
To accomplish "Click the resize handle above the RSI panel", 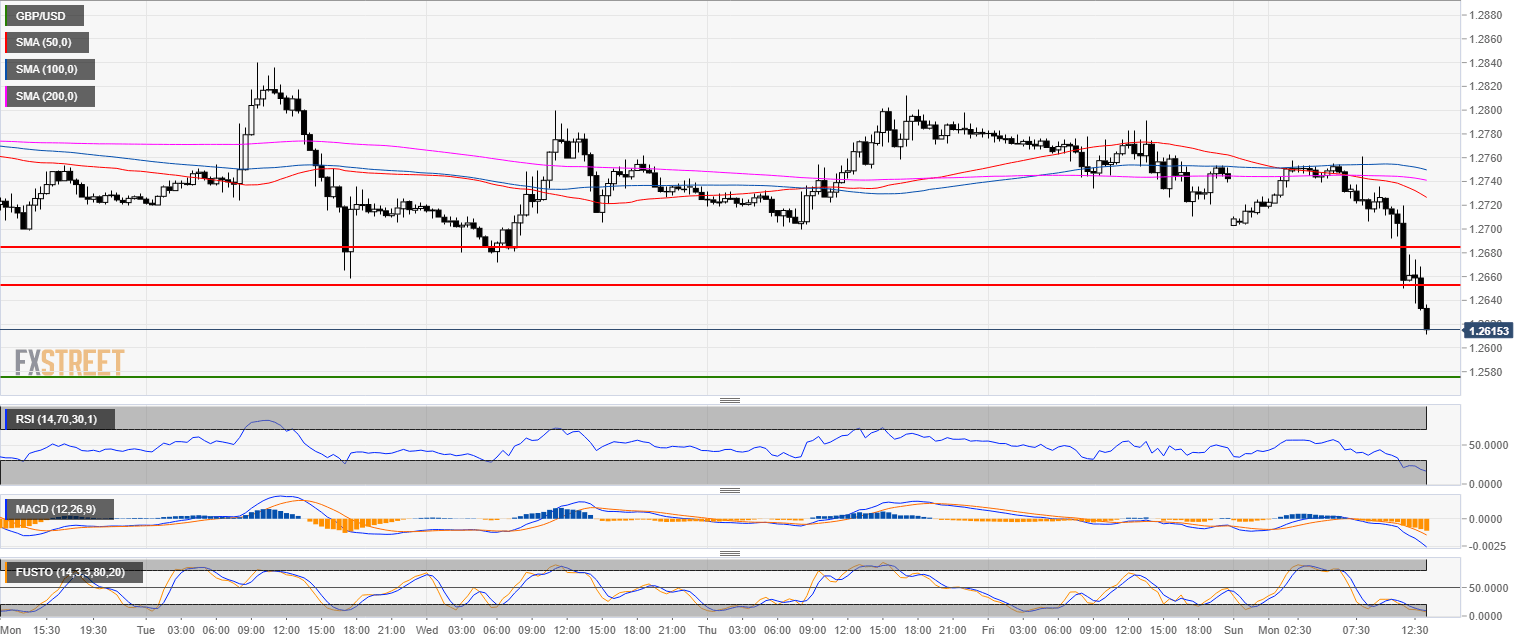I will 730,401.
